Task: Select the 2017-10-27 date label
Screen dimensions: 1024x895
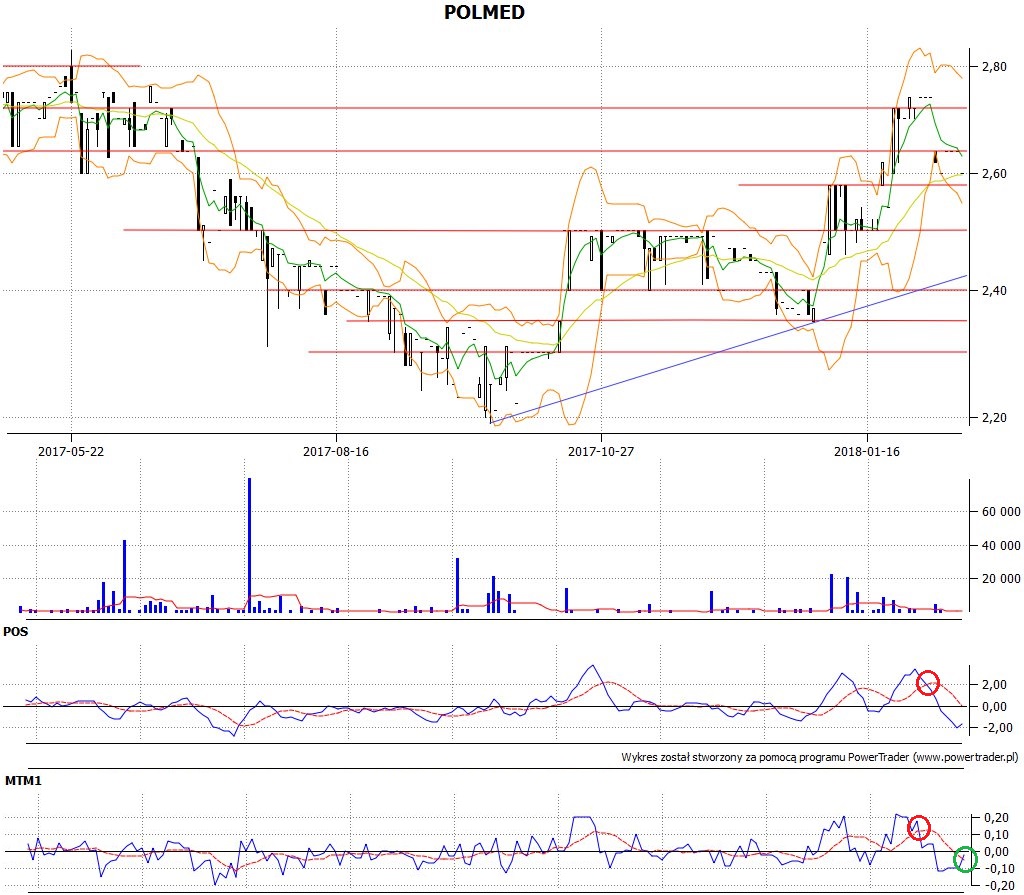Action: (601, 451)
